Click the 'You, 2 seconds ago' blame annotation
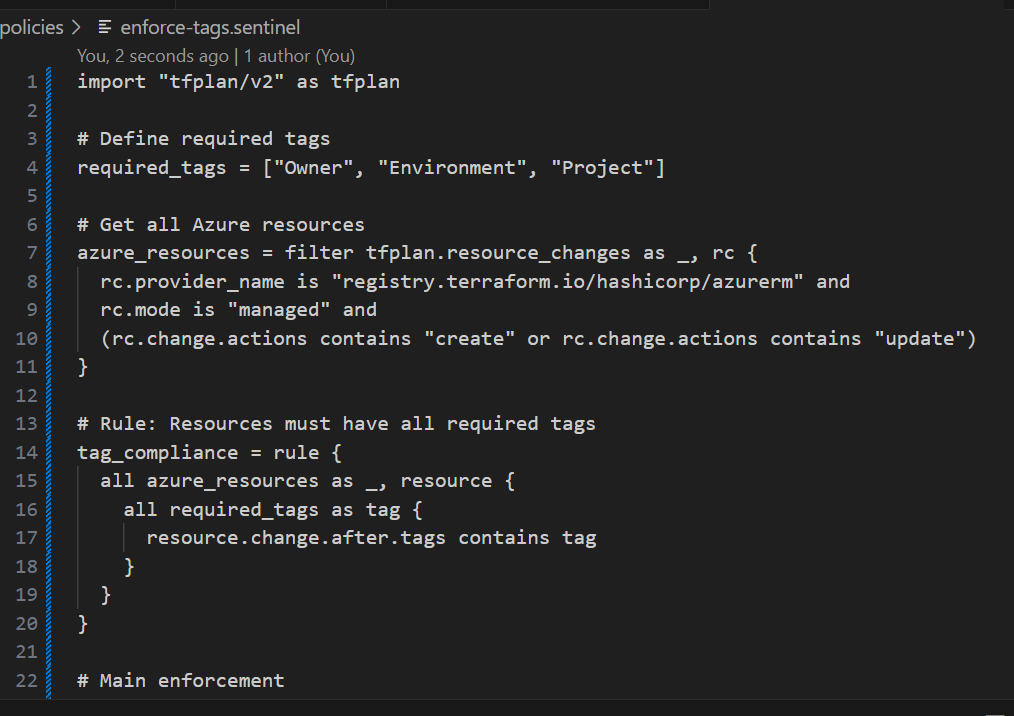Image resolution: width=1014 pixels, height=716 pixels. [x=153, y=56]
